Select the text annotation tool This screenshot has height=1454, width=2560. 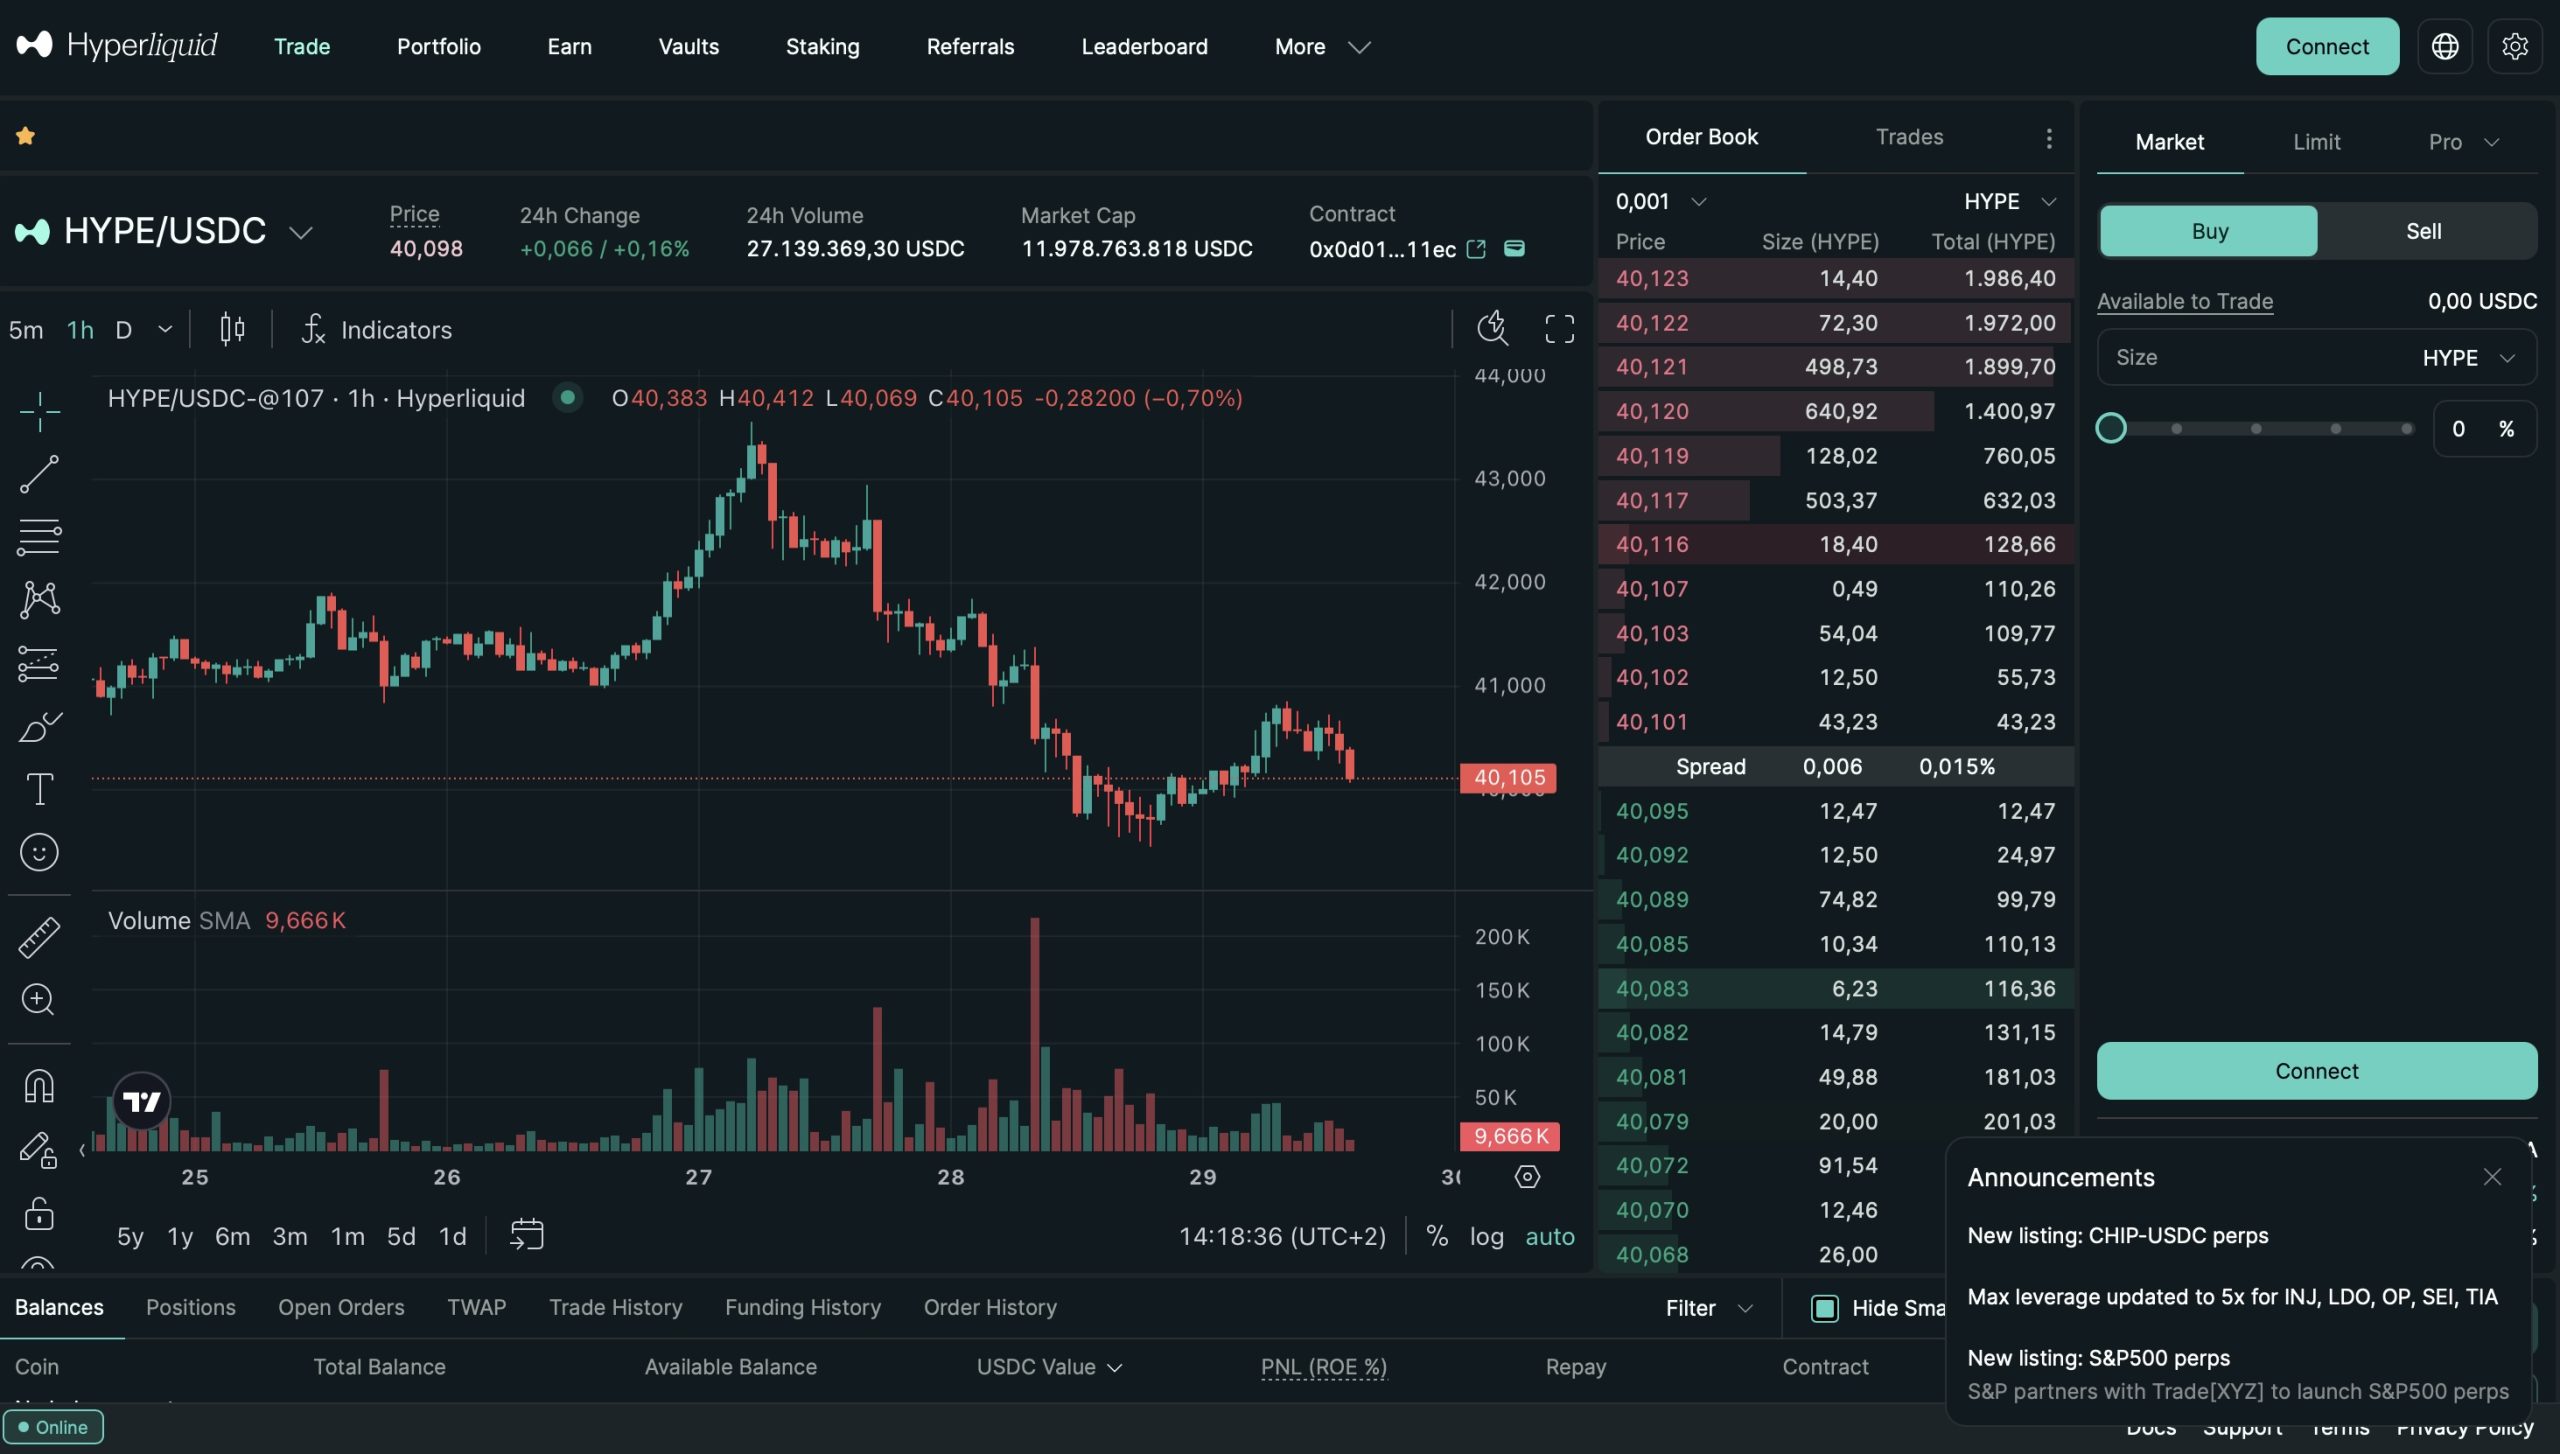[39, 790]
